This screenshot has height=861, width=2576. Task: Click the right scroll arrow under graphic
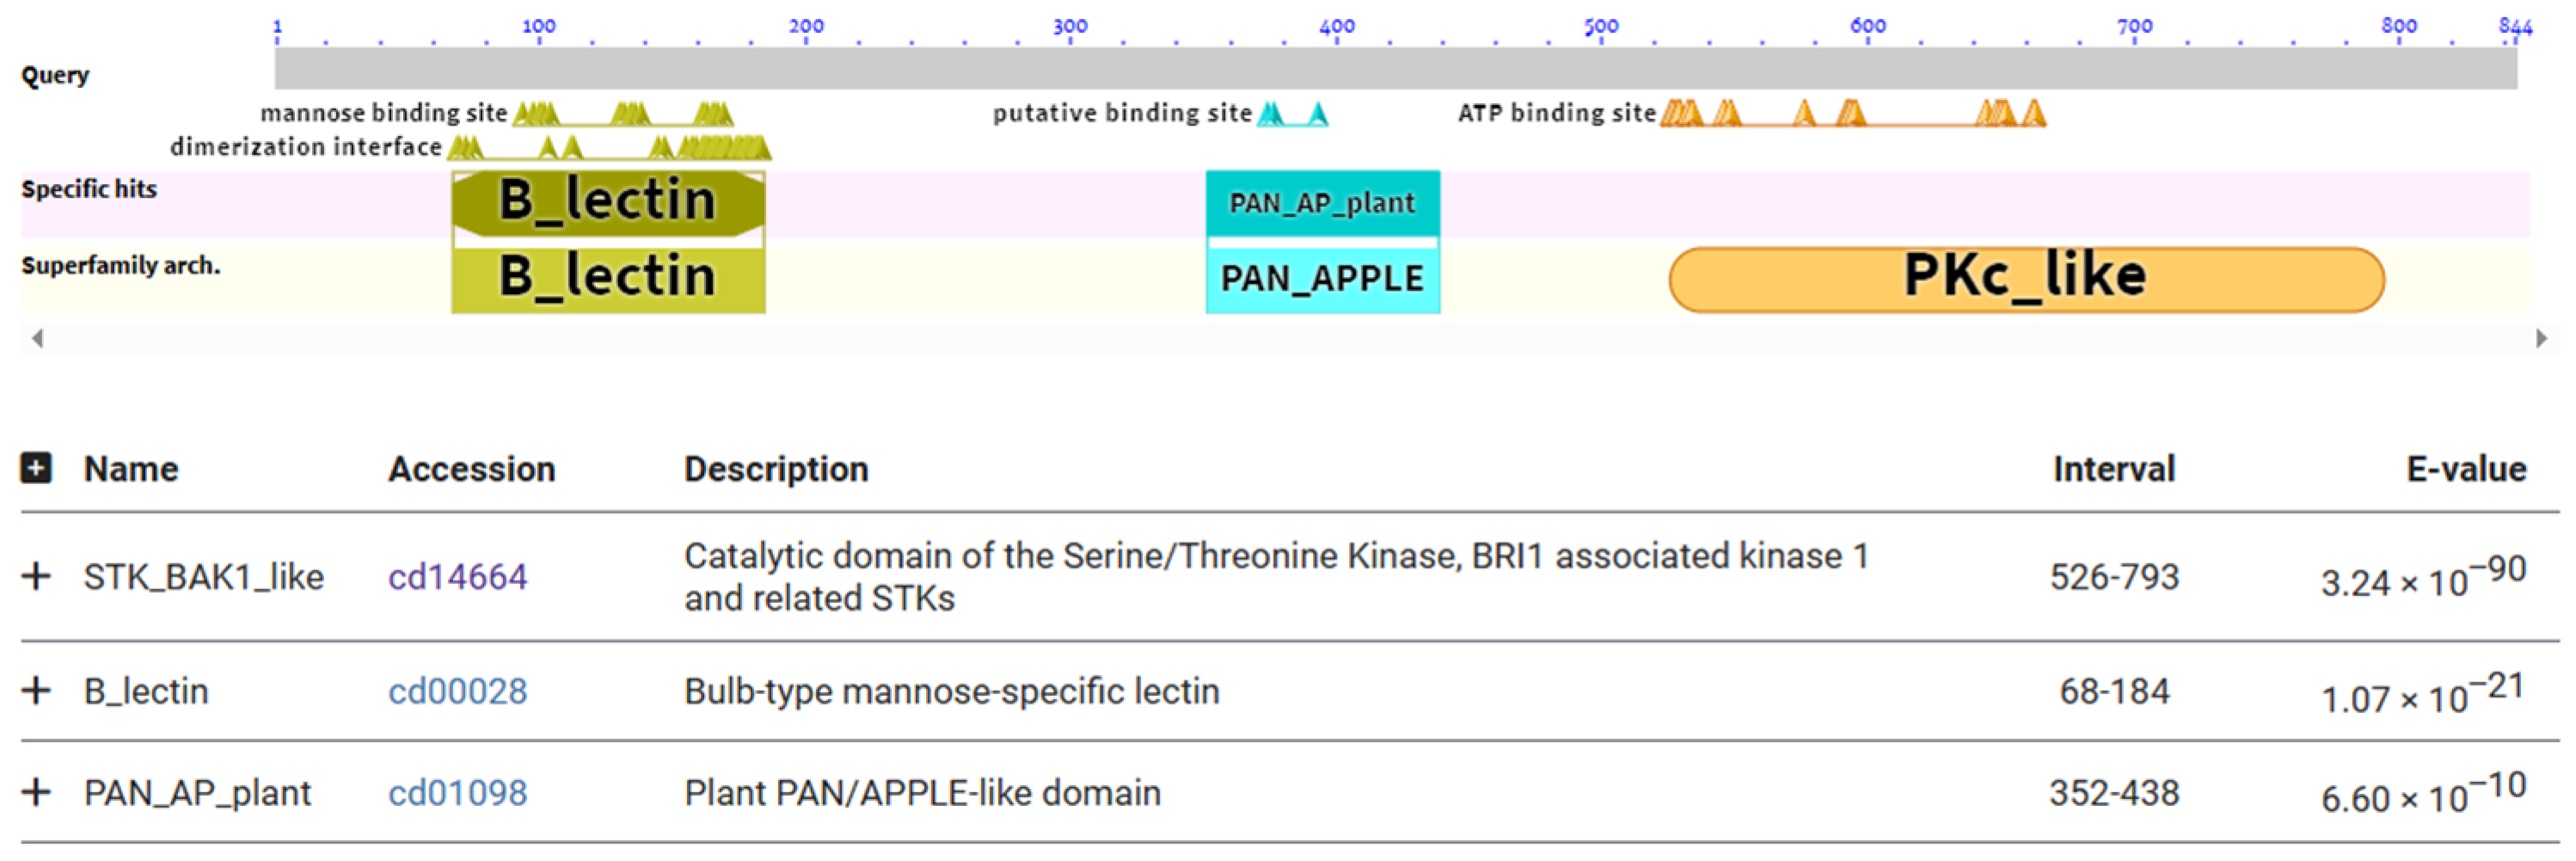coord(2541,338)
